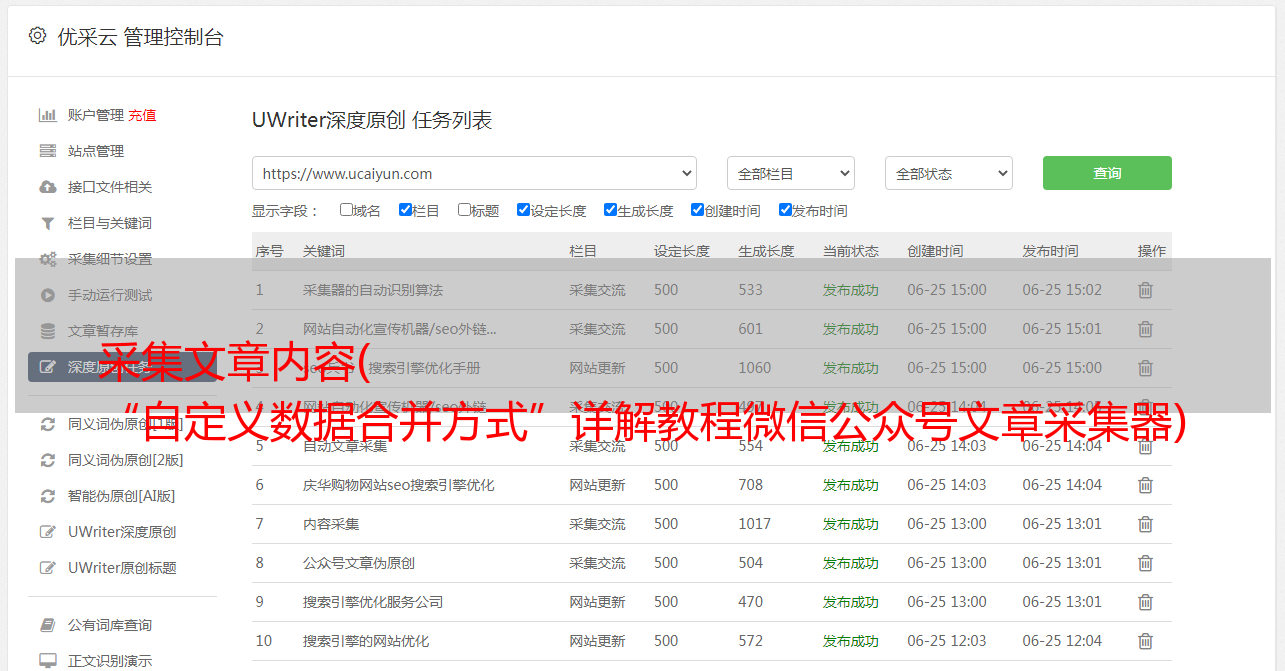Delete row 1 using its trash icon

(1145, 290)
